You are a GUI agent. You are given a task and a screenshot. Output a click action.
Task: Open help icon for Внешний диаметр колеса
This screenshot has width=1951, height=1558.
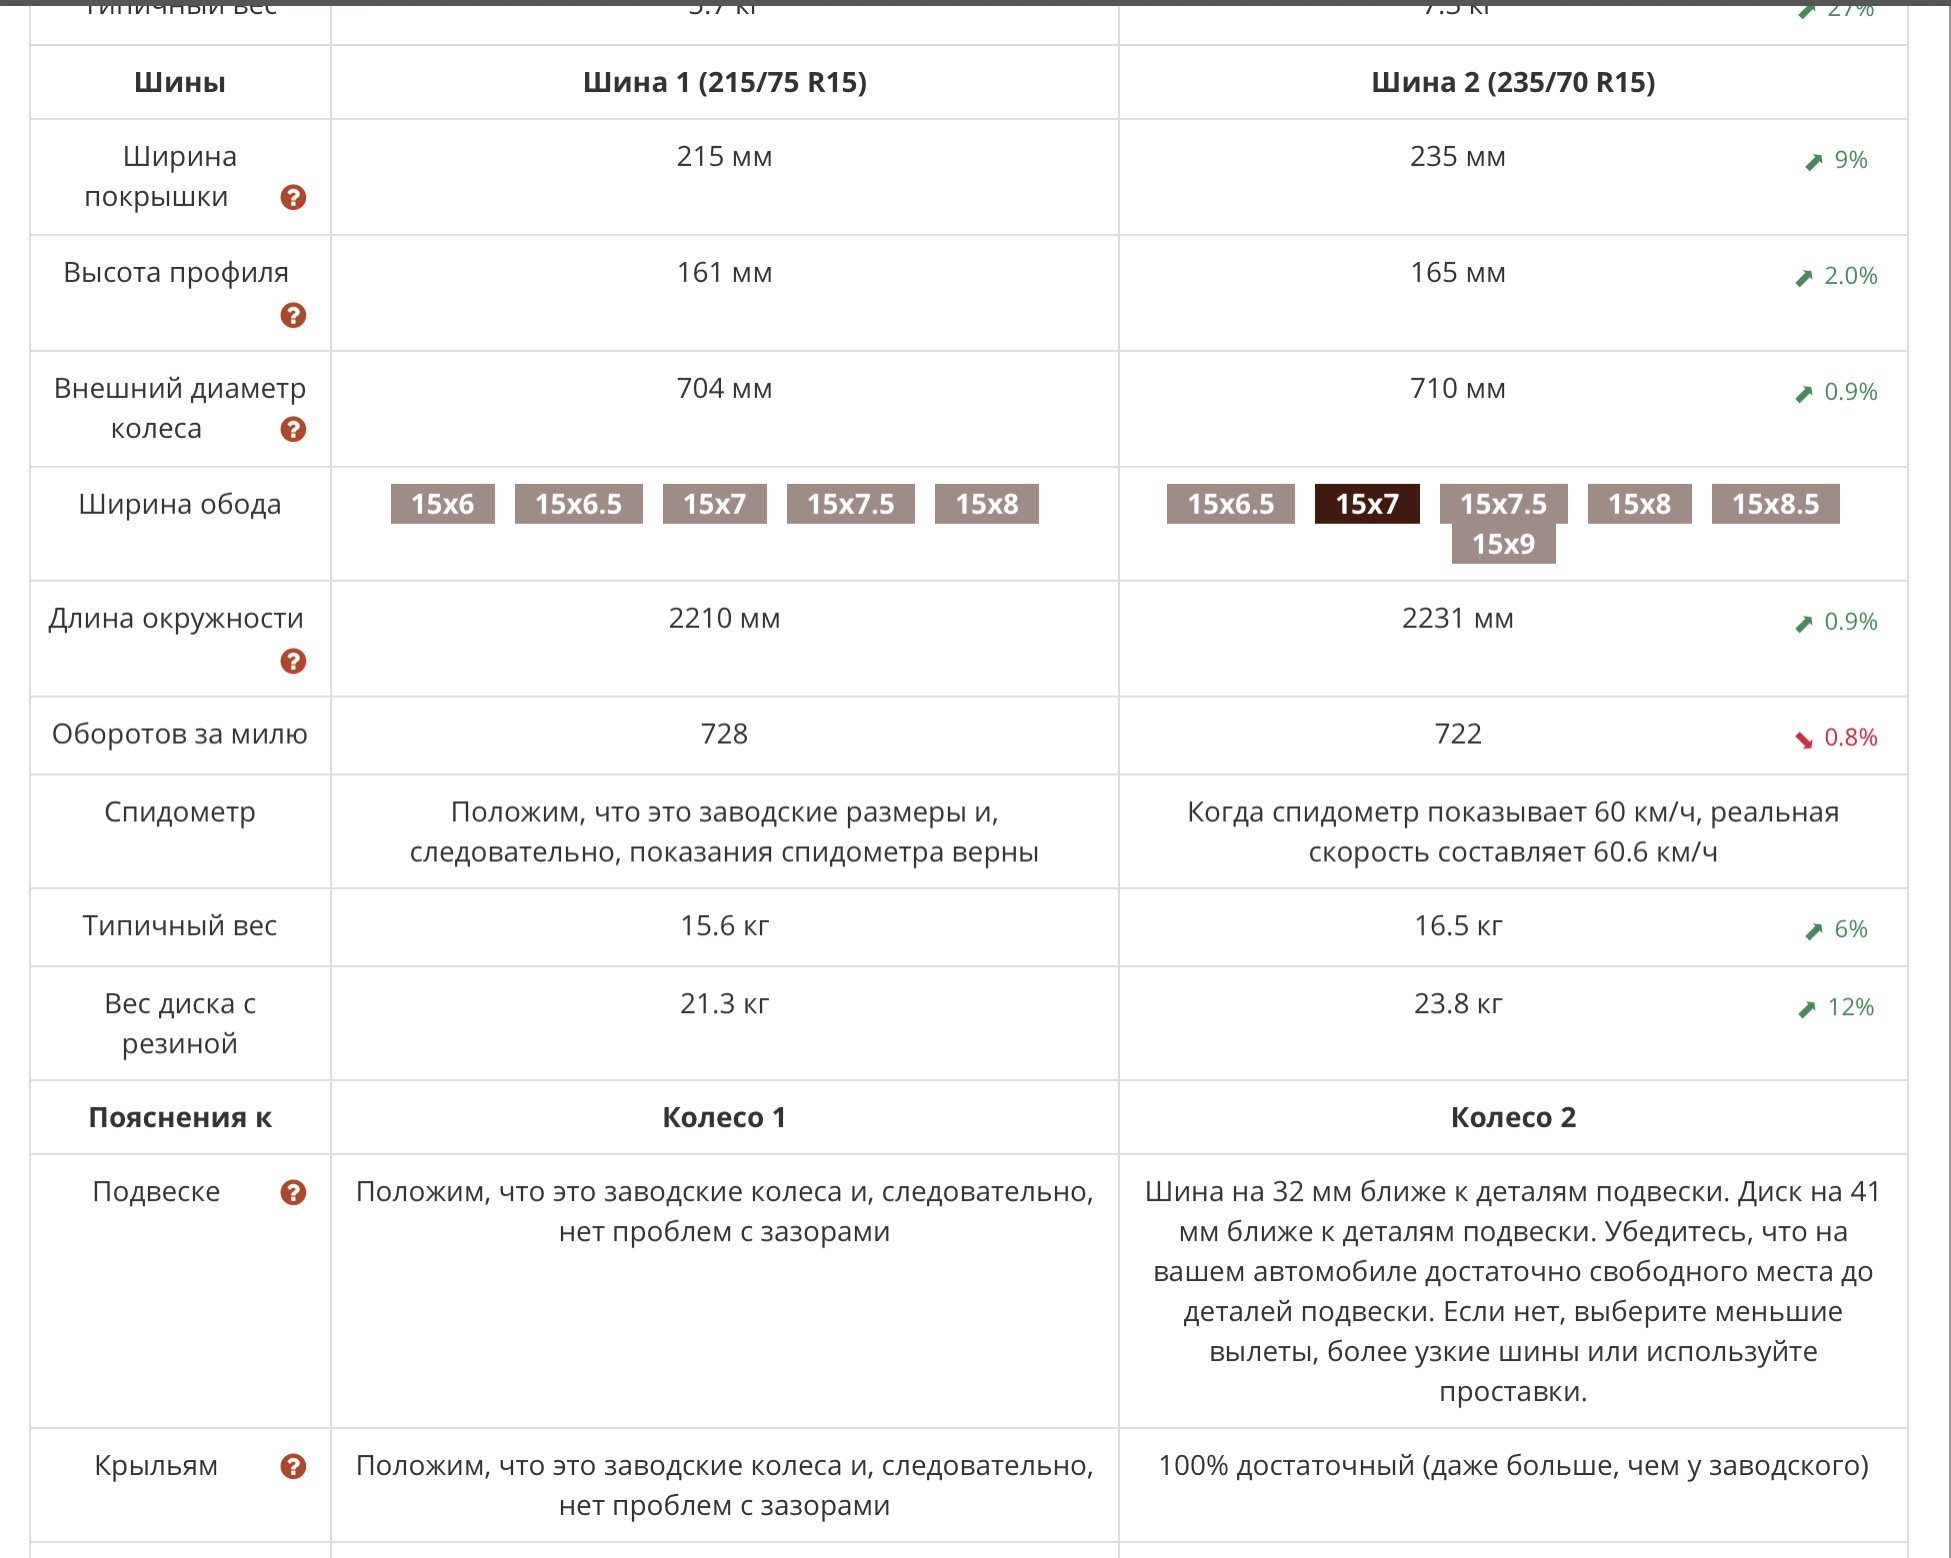293,429
